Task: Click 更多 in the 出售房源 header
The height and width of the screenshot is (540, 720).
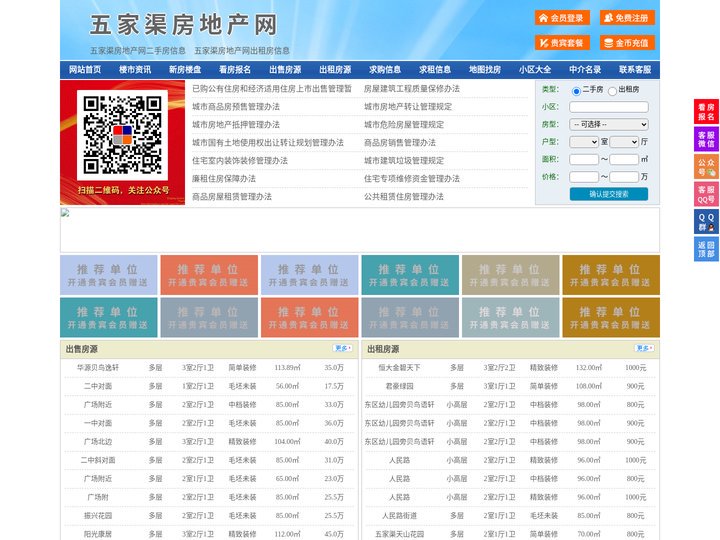Action: click(343, 349)
